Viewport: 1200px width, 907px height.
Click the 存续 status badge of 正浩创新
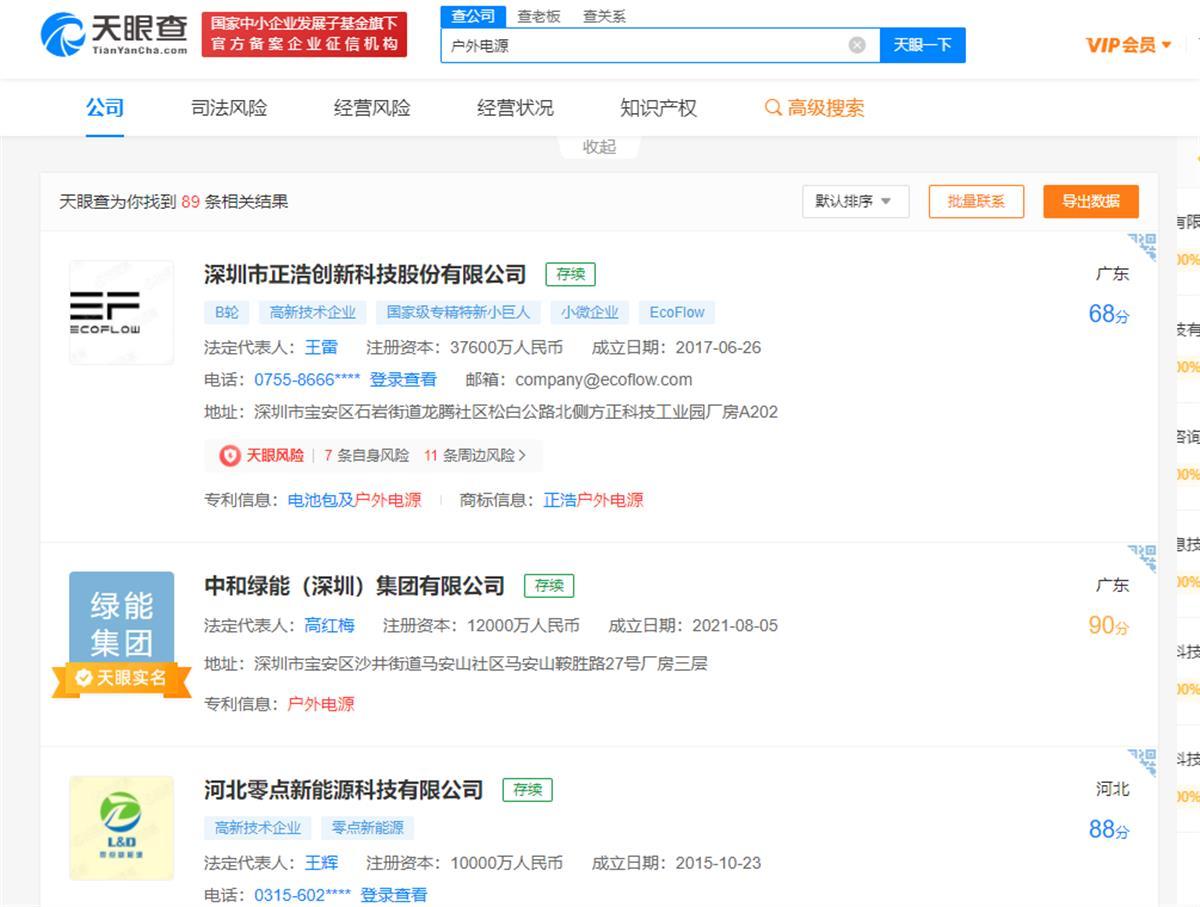click(570, 274)
